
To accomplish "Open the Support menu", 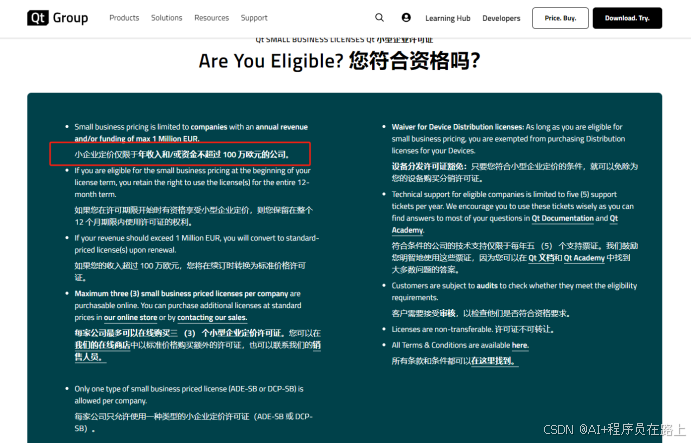I will click(254, 18).
